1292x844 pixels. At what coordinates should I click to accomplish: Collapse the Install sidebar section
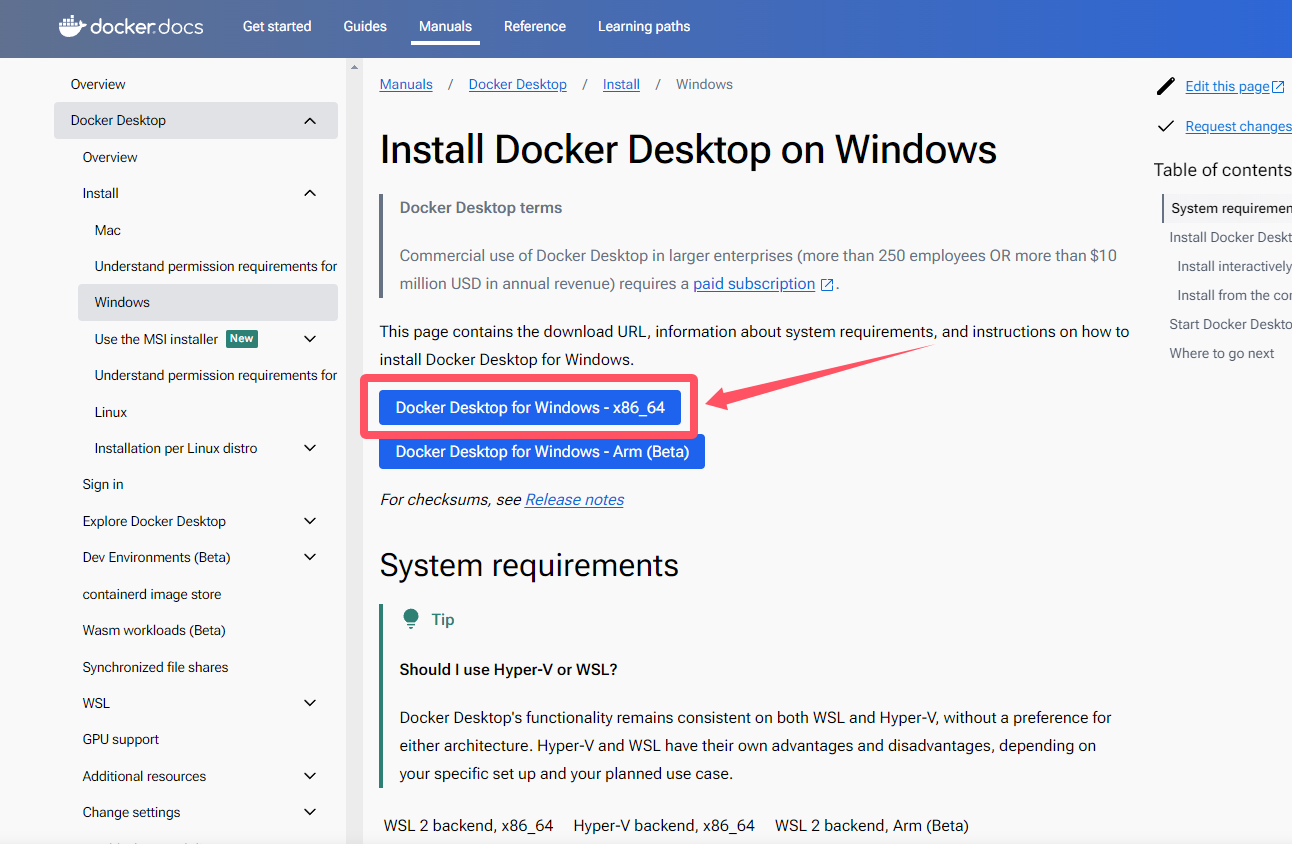310,193
